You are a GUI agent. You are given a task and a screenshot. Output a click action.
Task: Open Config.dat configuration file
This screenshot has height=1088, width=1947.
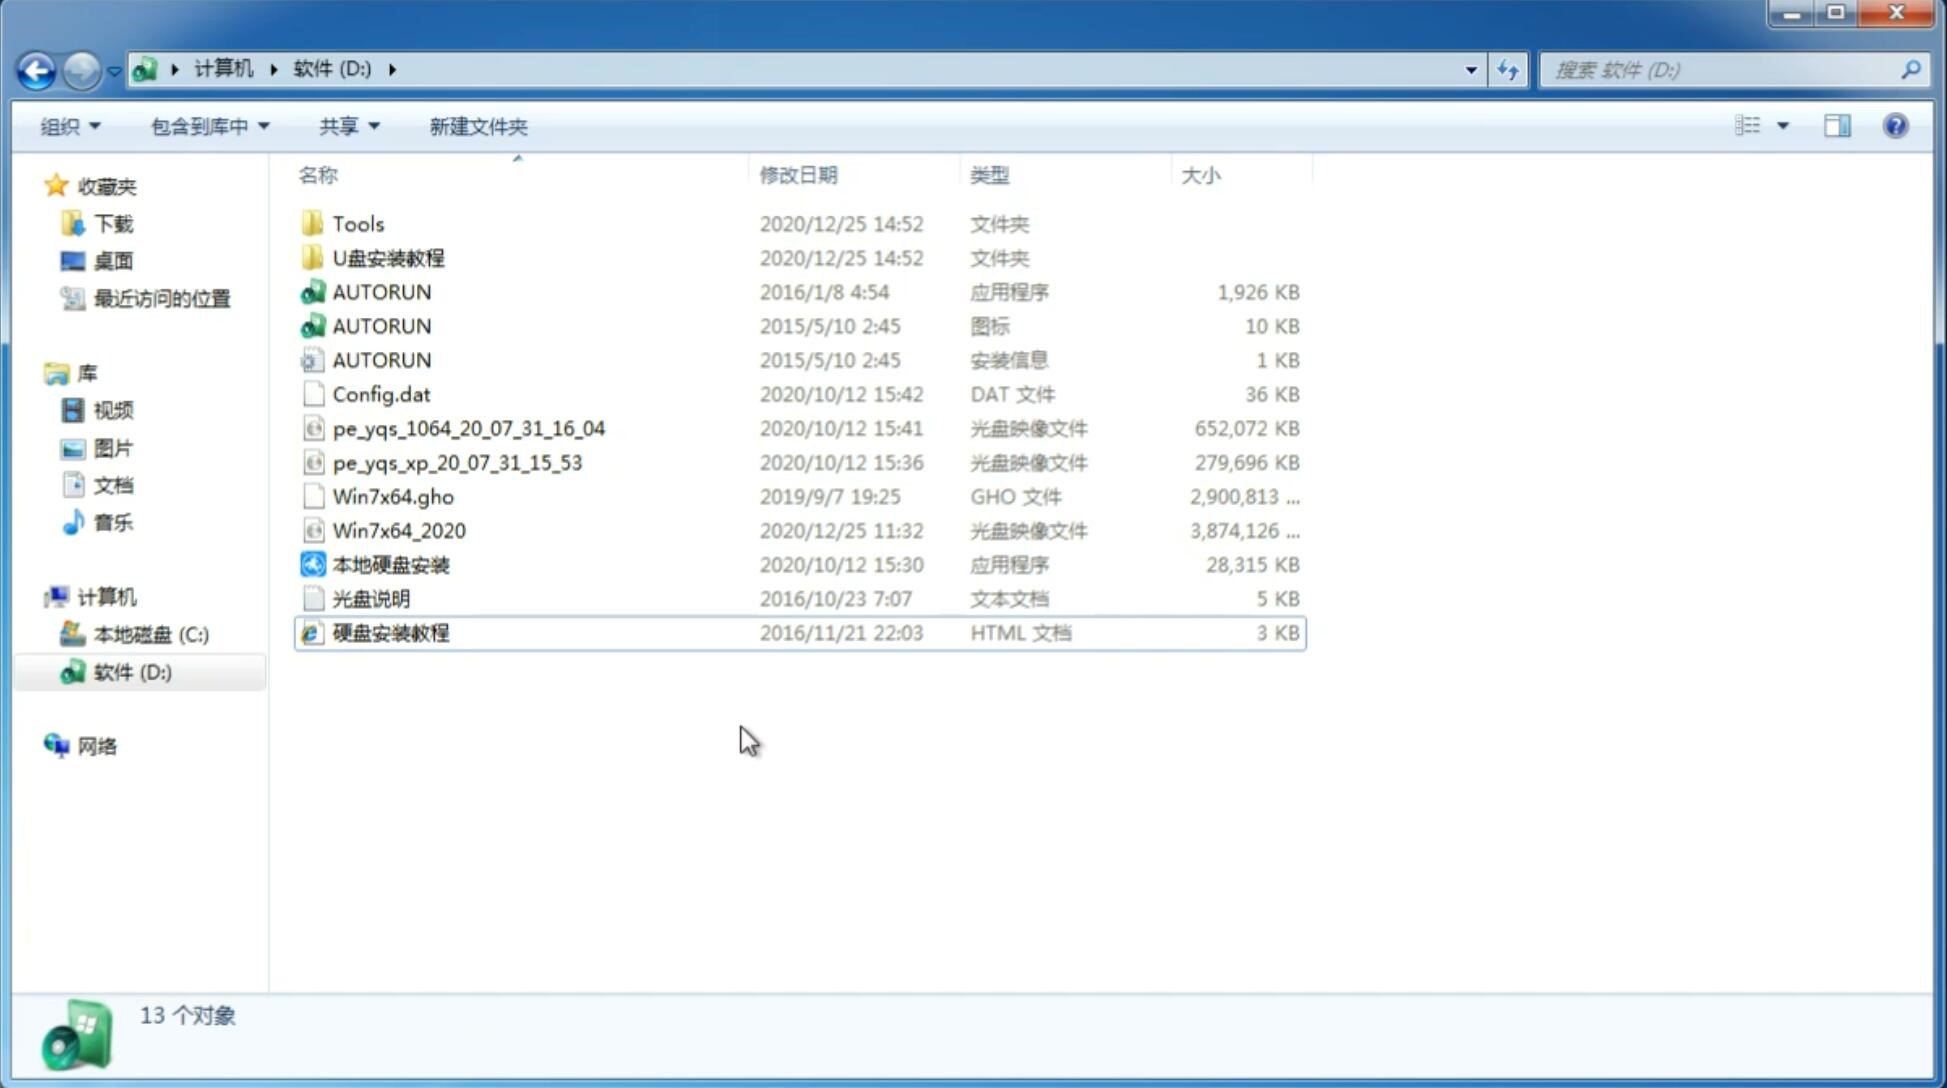coord(381,393)
